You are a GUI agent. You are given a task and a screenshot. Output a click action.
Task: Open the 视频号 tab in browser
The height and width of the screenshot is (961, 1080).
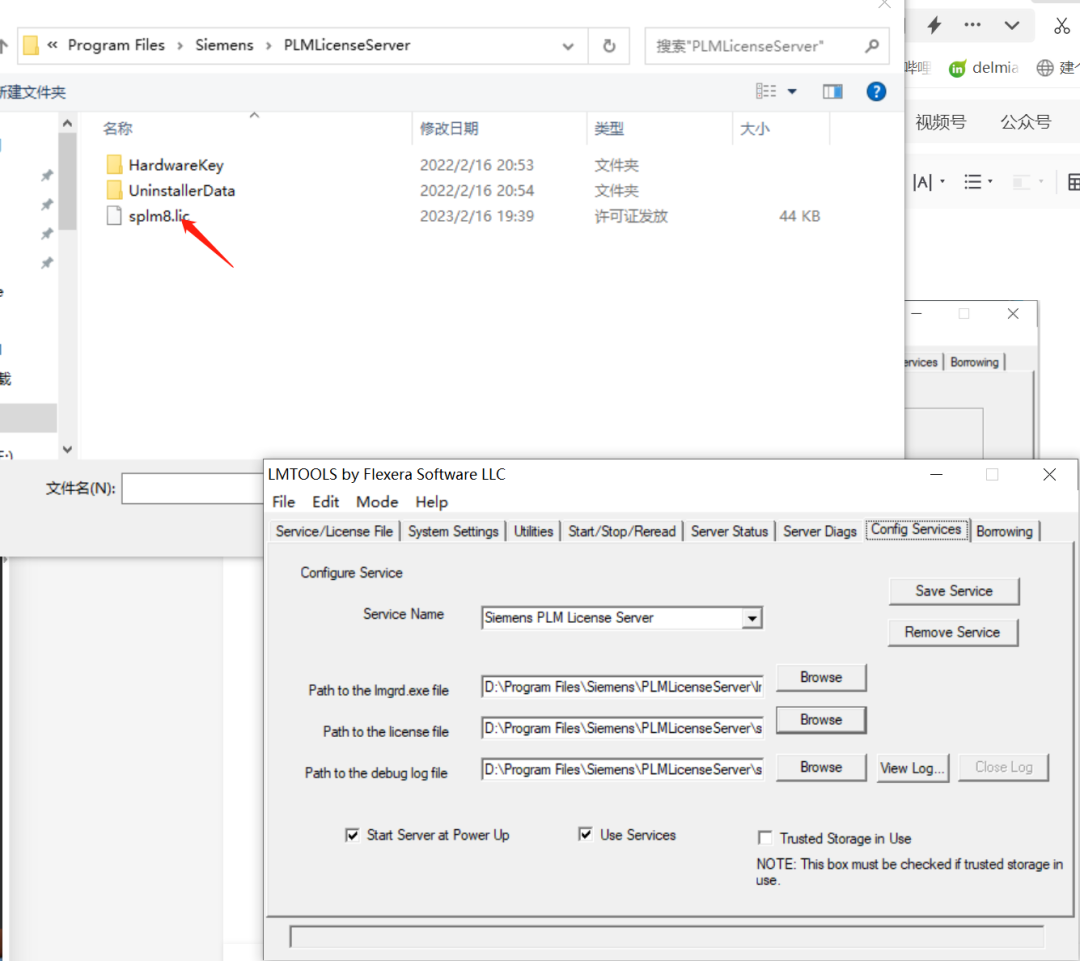click(x=940, y=123)
